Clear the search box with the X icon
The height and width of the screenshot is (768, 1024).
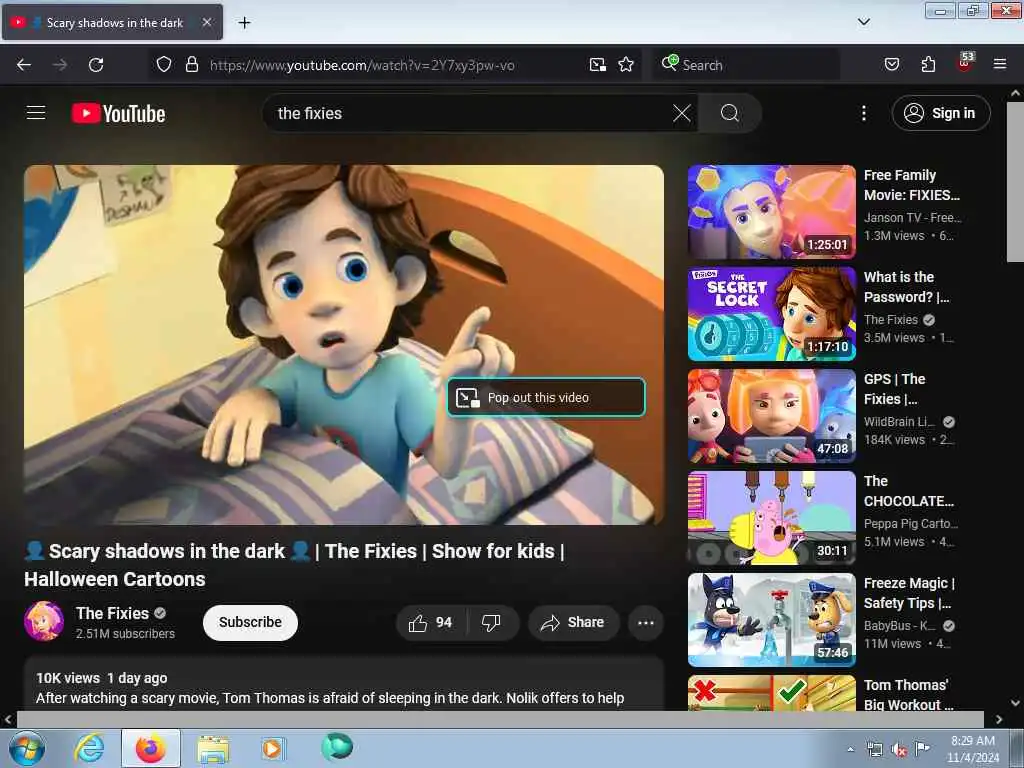pos(682,113)
